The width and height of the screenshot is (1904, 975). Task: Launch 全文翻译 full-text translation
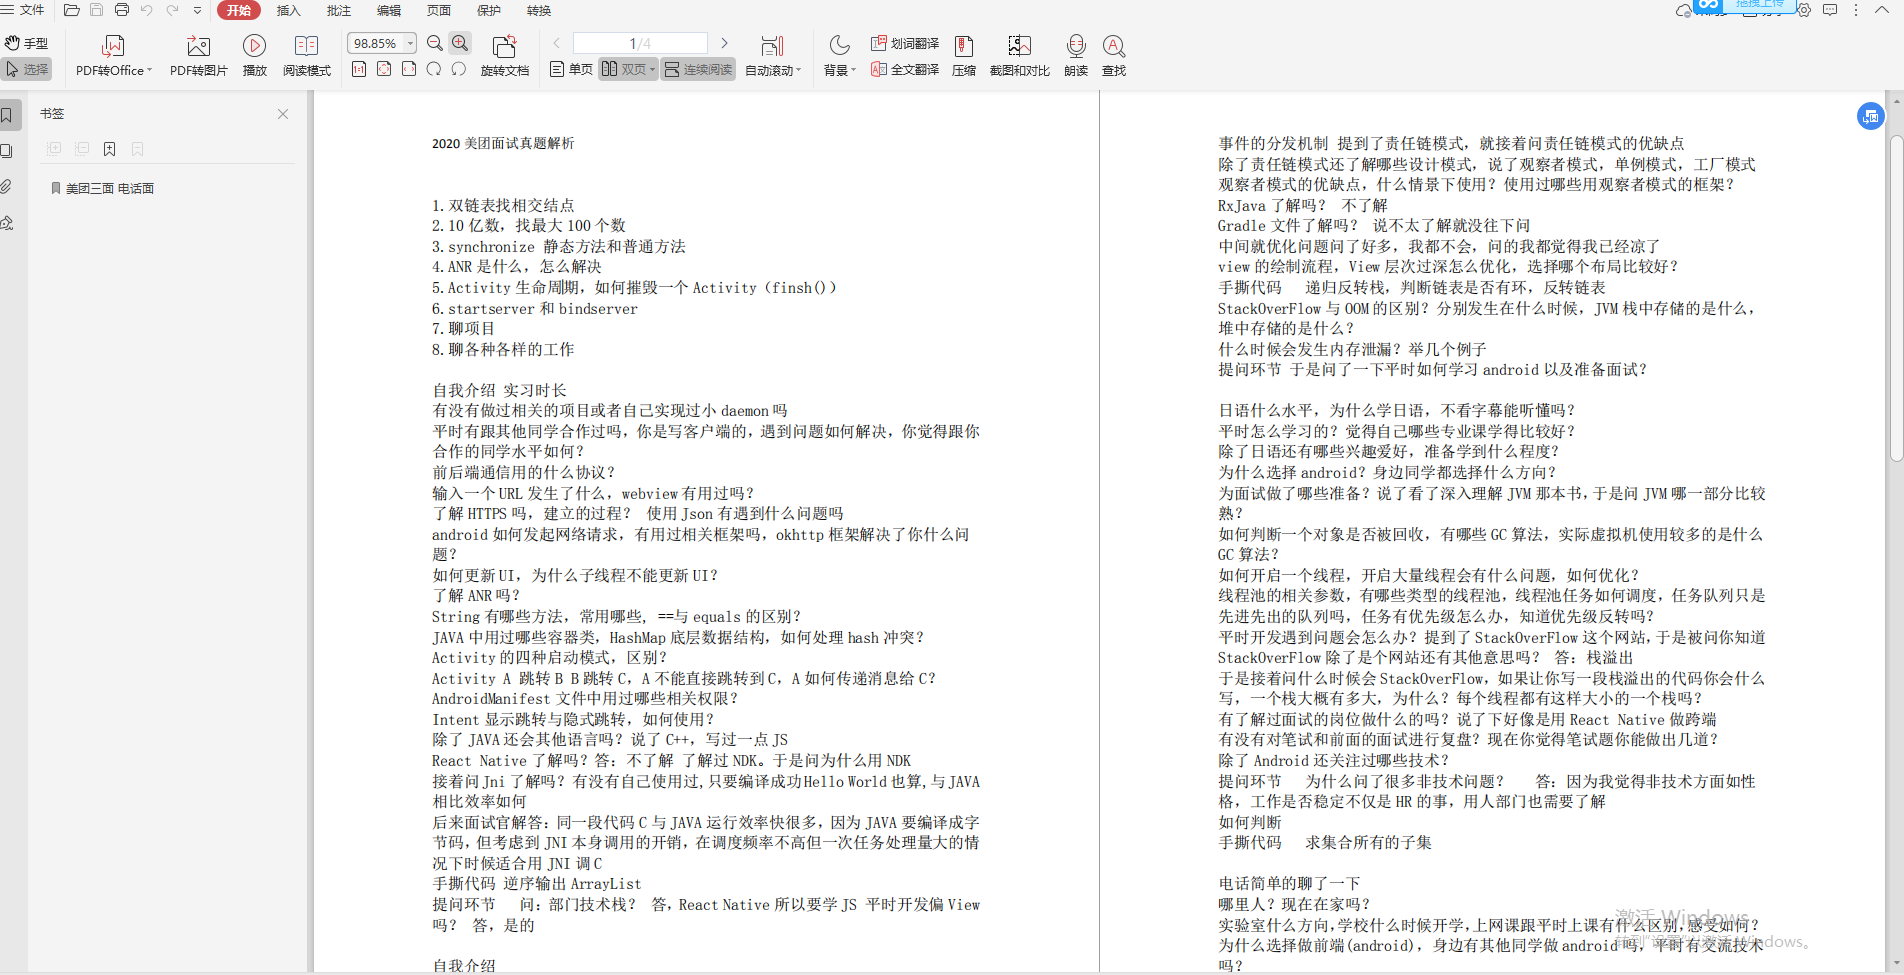tap(905, 69)
